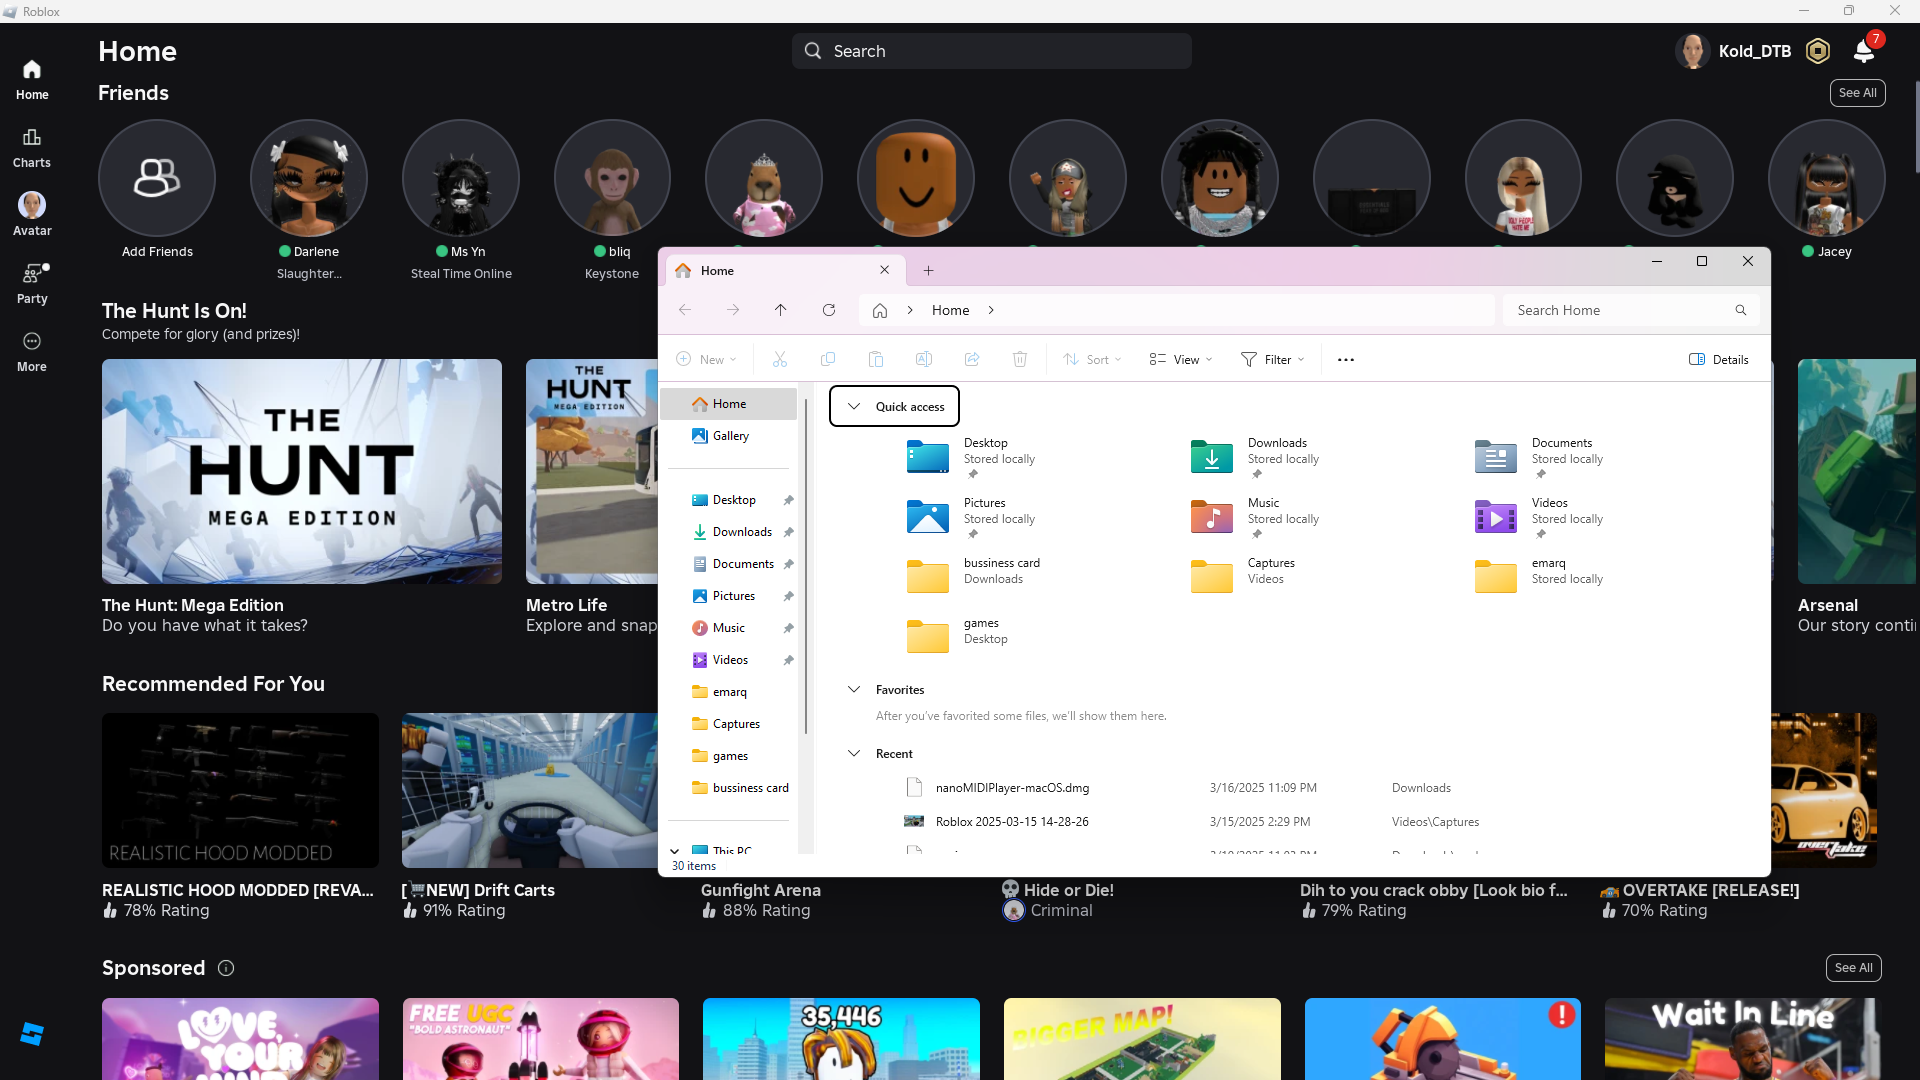
Task: Click the Refresh icon in File Explorer
Action: (x=829, y=310)
